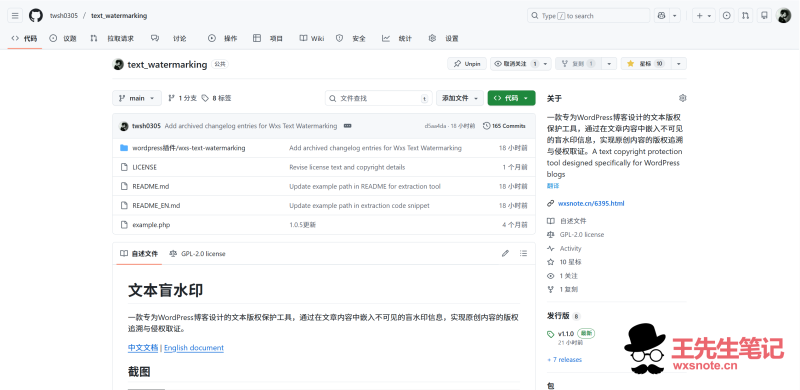Screen dimensions: 800x390
Task: Open user profile avatar menu
Action: point(783,16)
